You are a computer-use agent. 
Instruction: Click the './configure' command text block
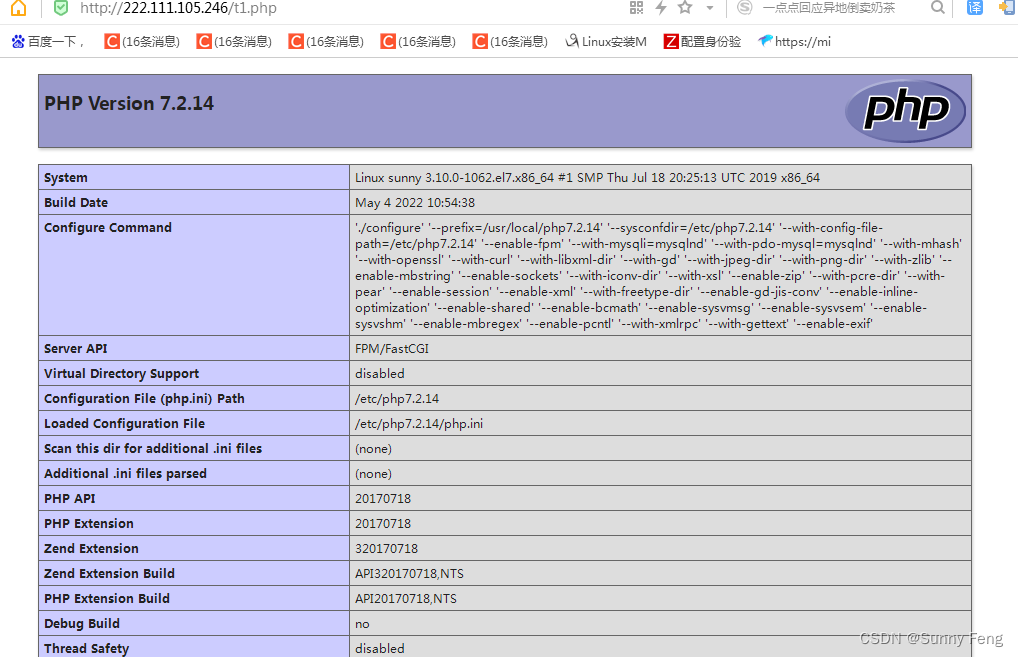(x=658, y=276)
